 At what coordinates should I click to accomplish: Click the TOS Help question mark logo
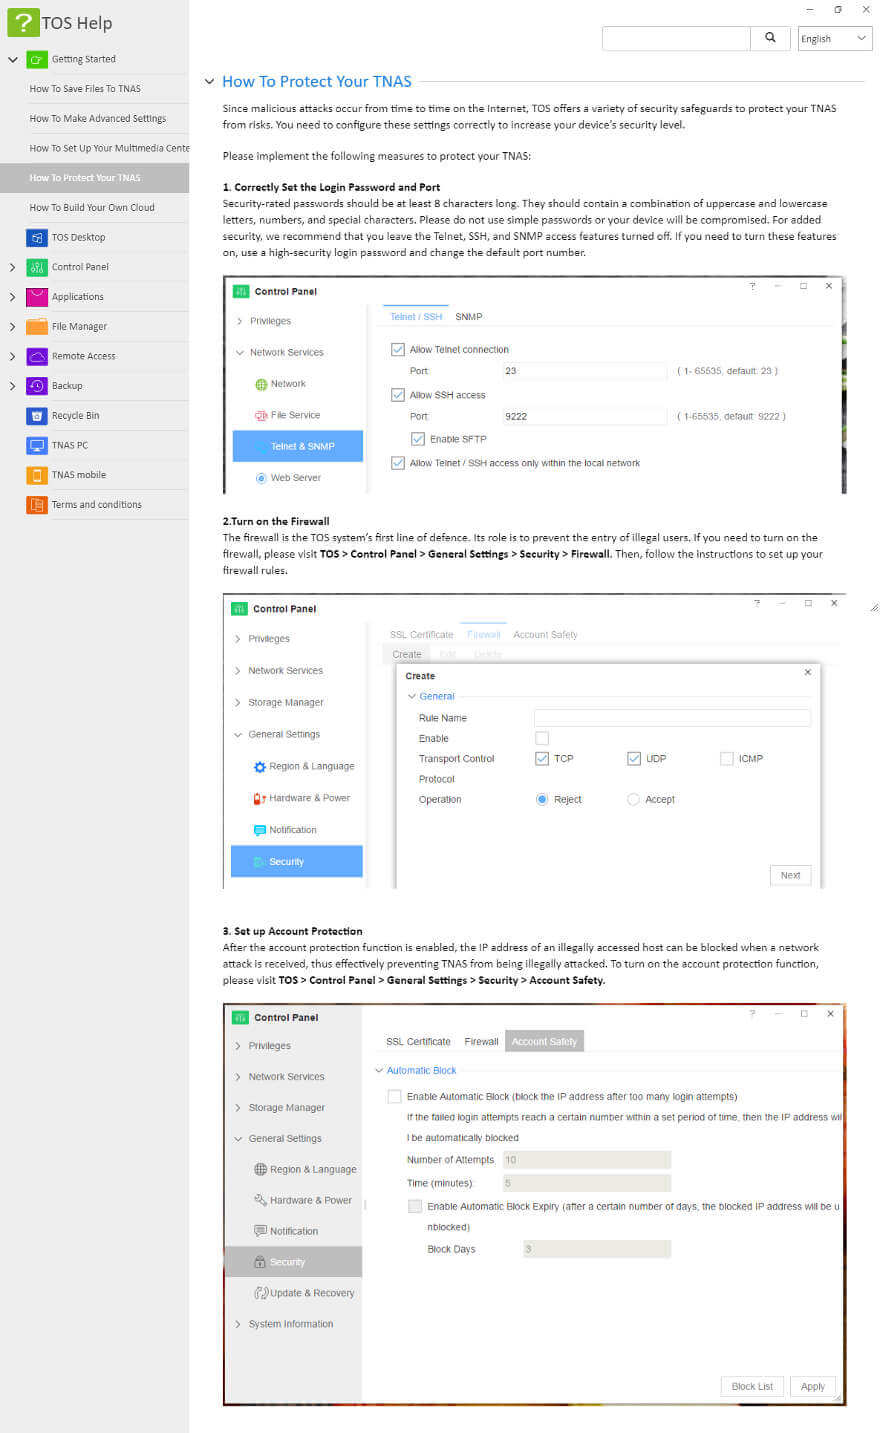23,22
